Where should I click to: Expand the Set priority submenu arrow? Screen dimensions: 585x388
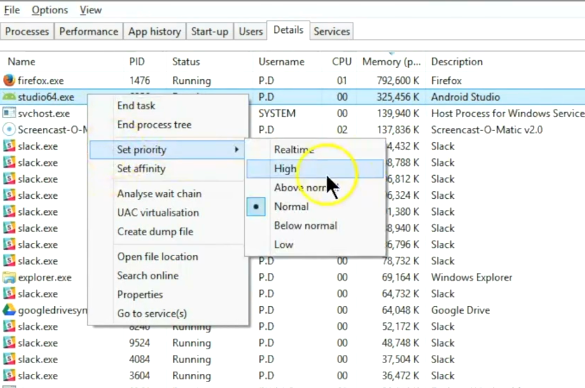(x=236, y=150)
